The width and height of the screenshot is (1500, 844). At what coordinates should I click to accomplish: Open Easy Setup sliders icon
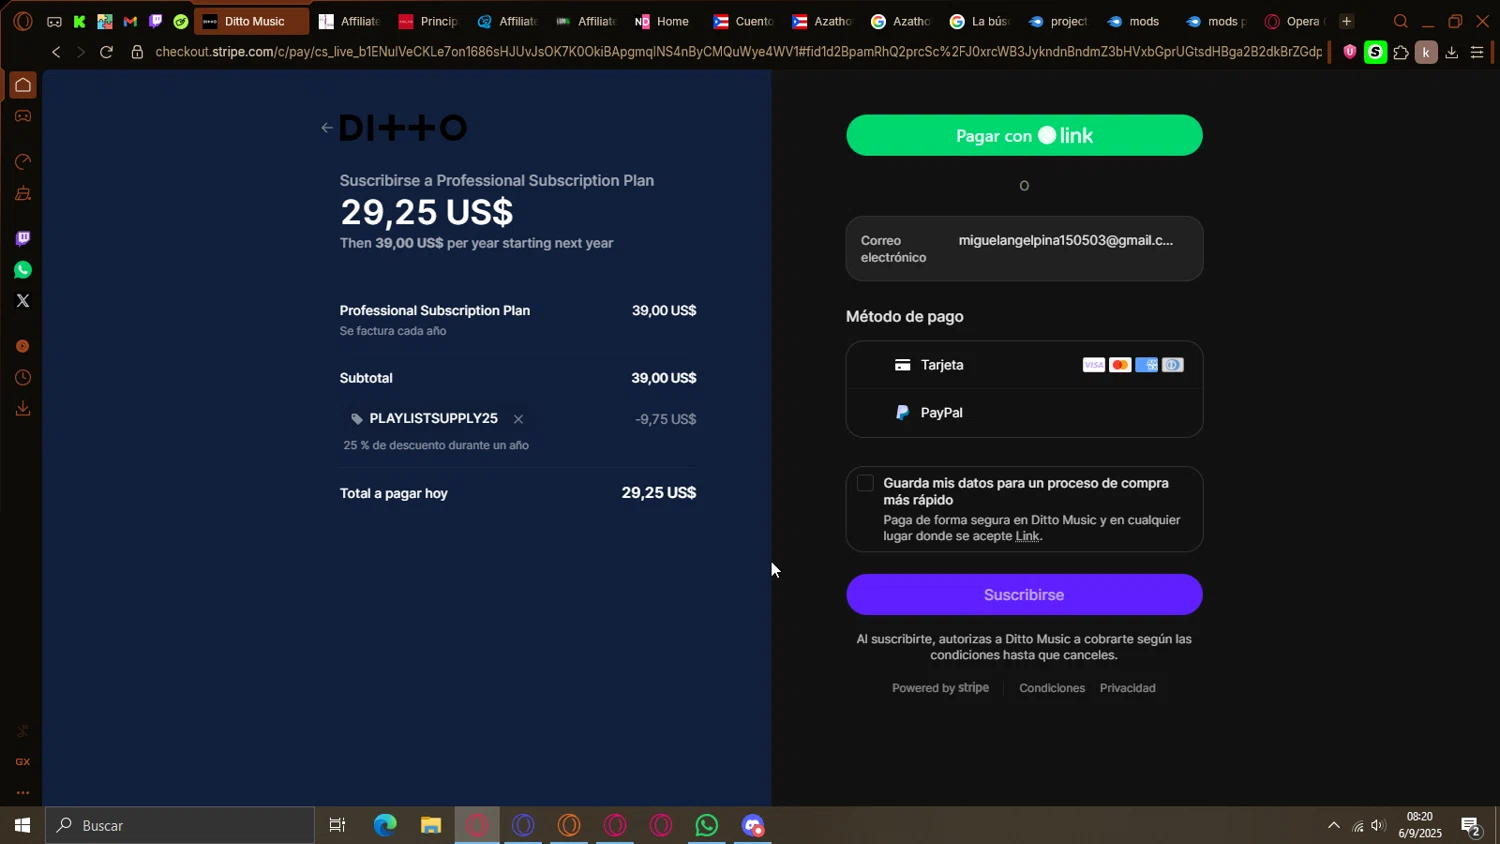tap(1477, 52)
